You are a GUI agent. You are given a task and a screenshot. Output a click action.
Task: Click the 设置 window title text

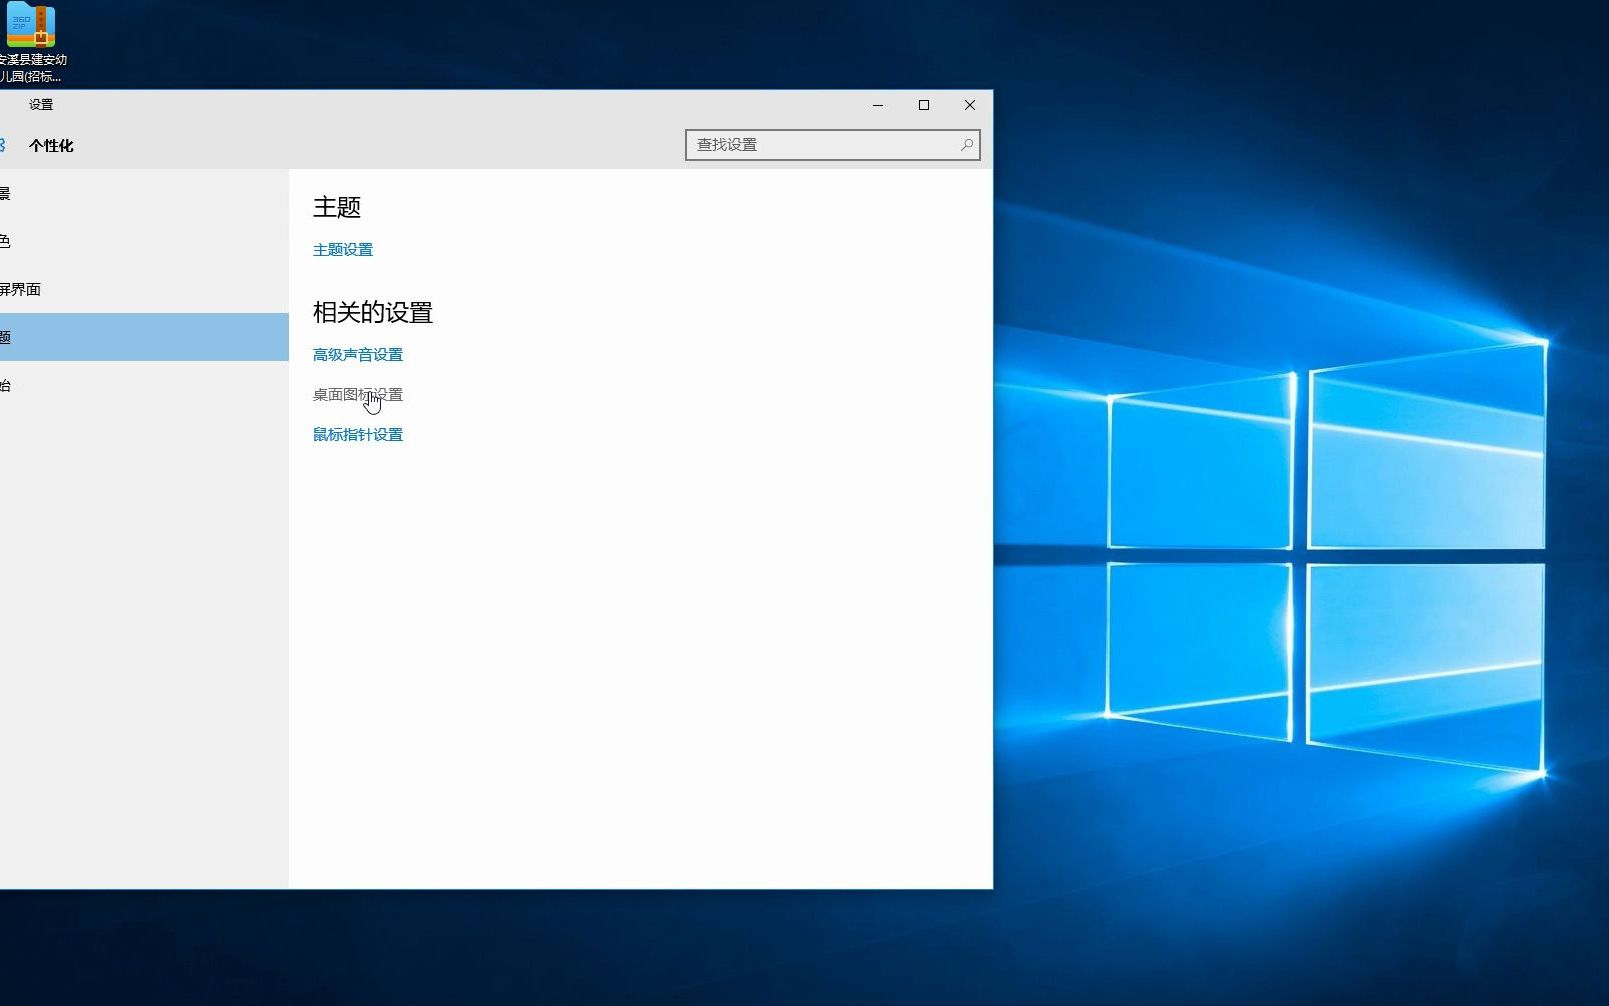pos(41,105)
